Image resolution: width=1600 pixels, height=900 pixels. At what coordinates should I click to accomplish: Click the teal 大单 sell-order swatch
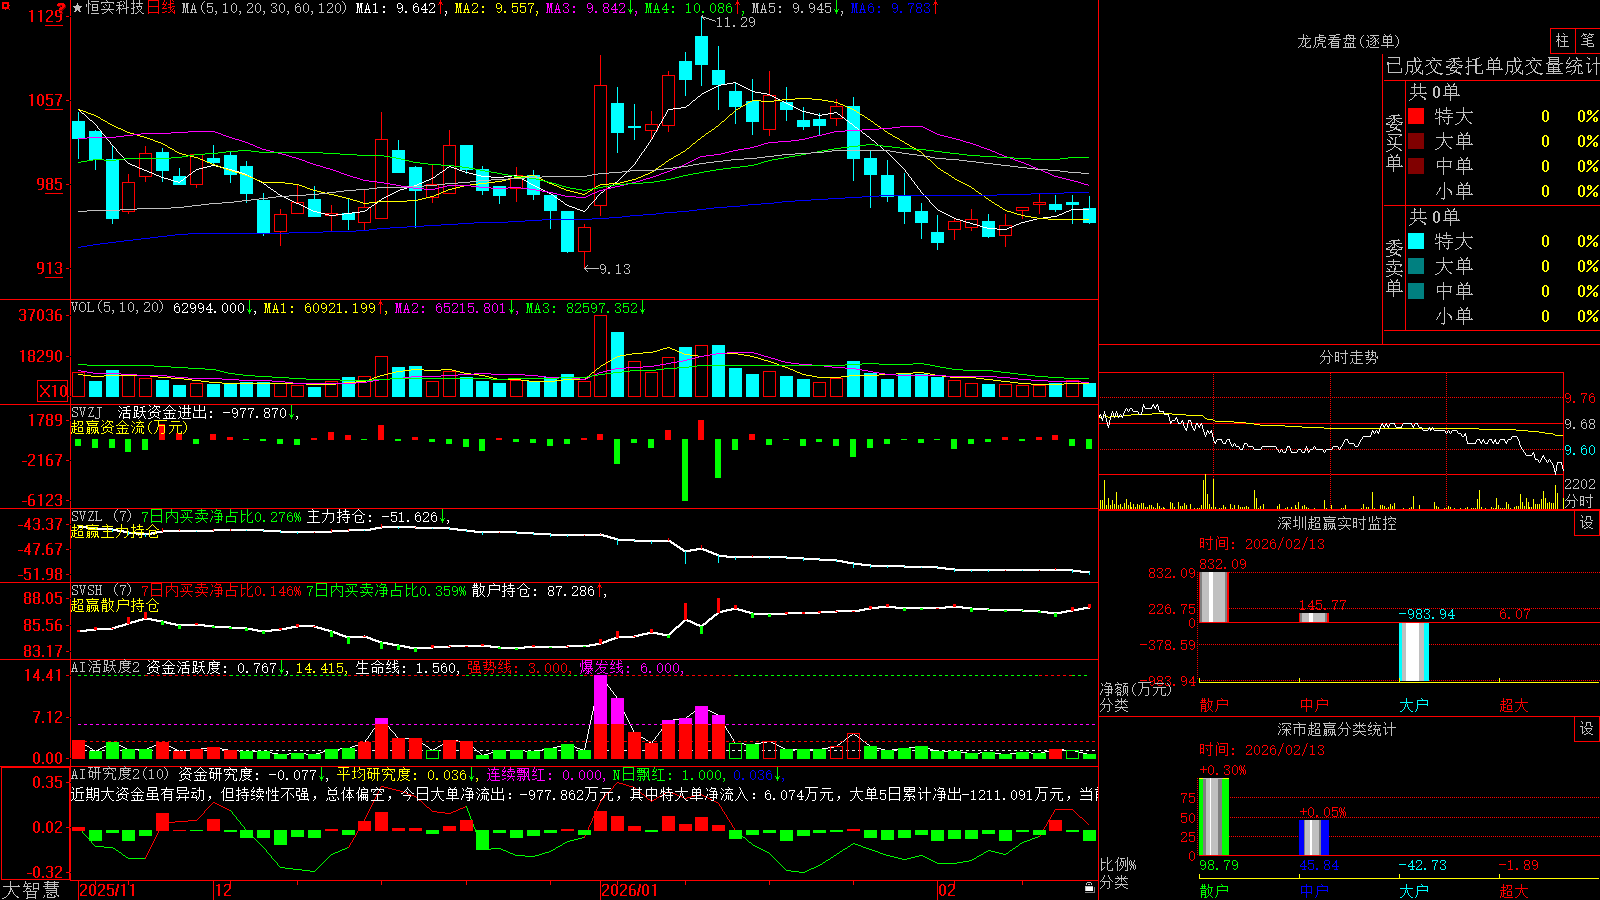[1416, 266]
